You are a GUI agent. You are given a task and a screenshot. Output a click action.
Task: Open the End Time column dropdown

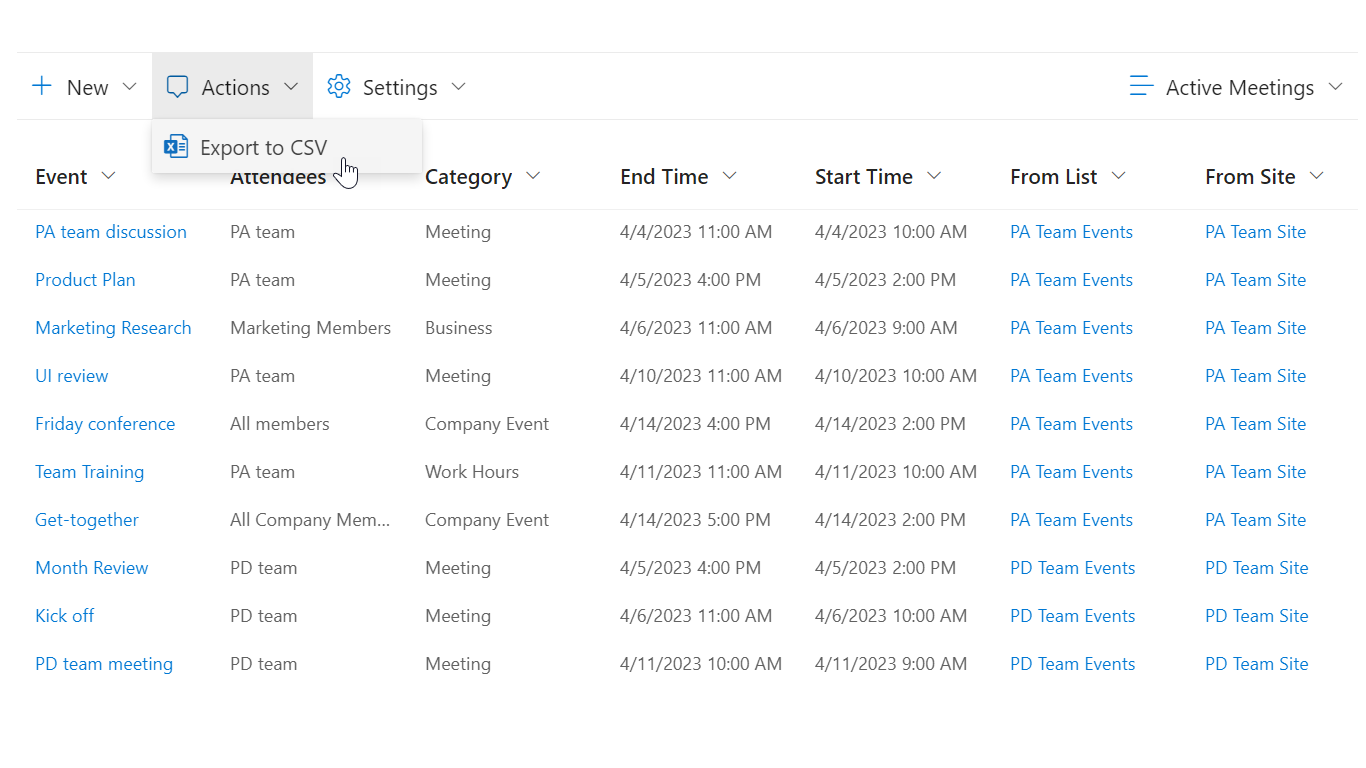pyautogui.click(x=730, y=177)
